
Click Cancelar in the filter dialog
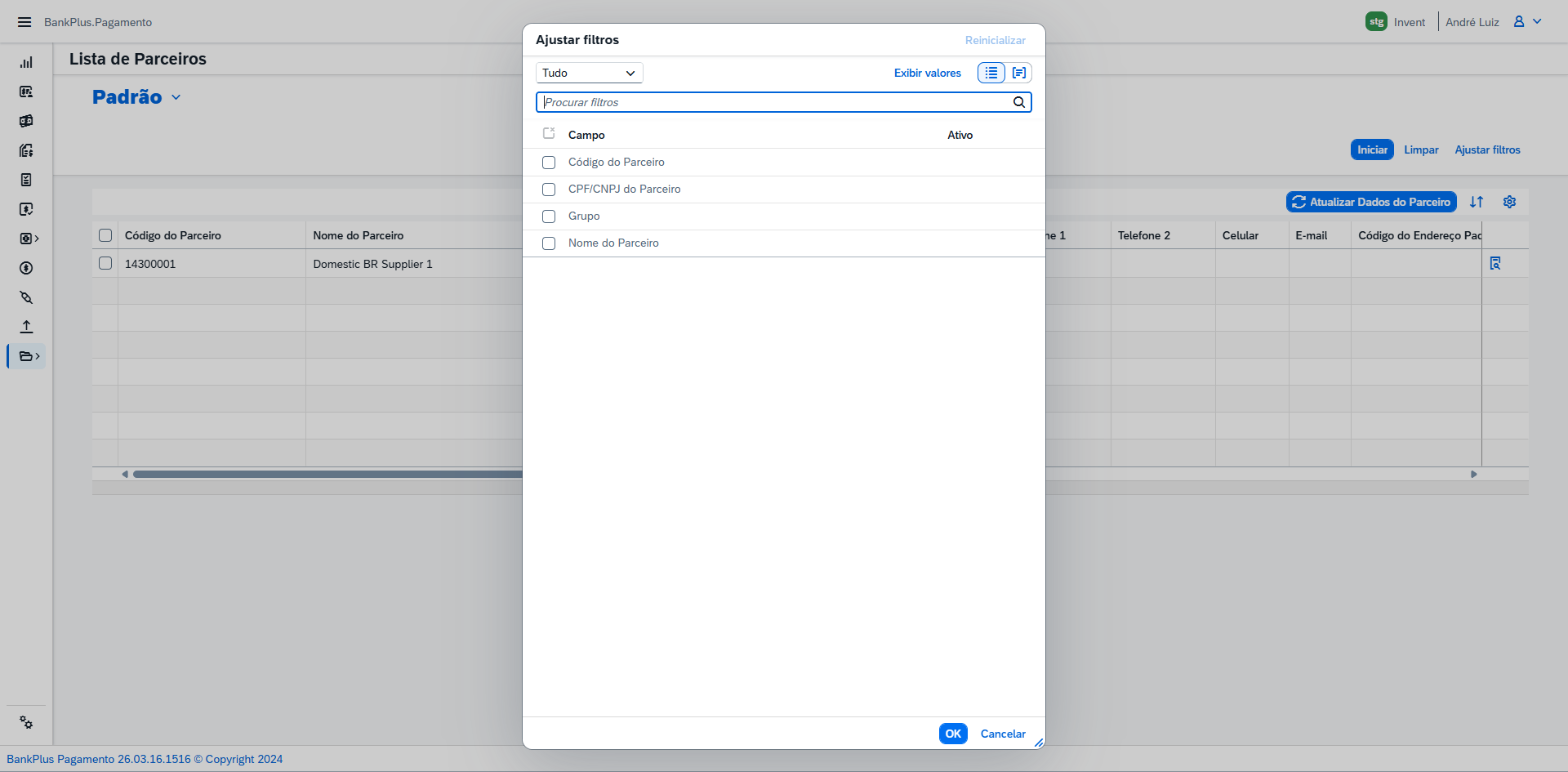pos(1003,734)
